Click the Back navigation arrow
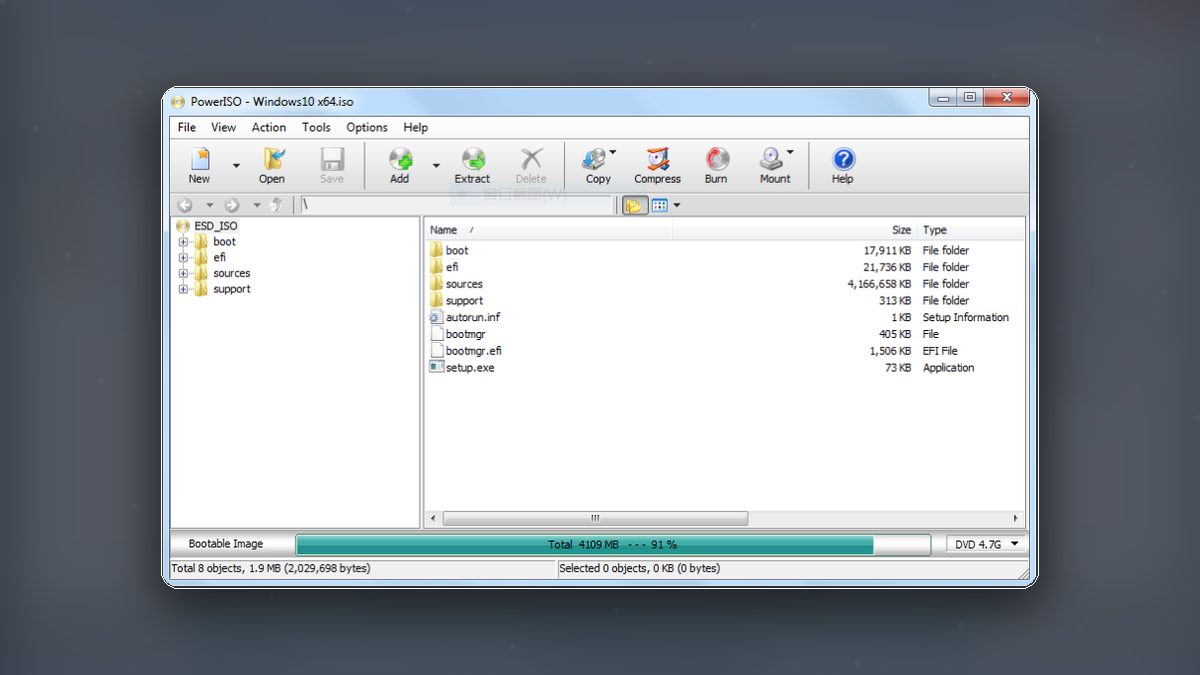 185,205
